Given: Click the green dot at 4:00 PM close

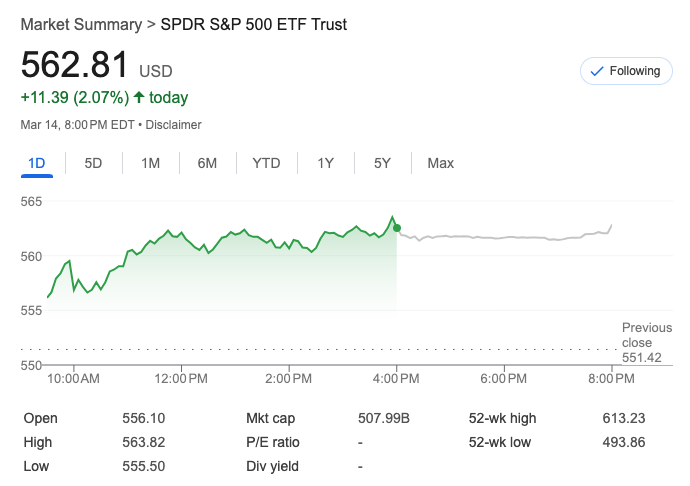Looking at the screenshot, I should point(397,228).
